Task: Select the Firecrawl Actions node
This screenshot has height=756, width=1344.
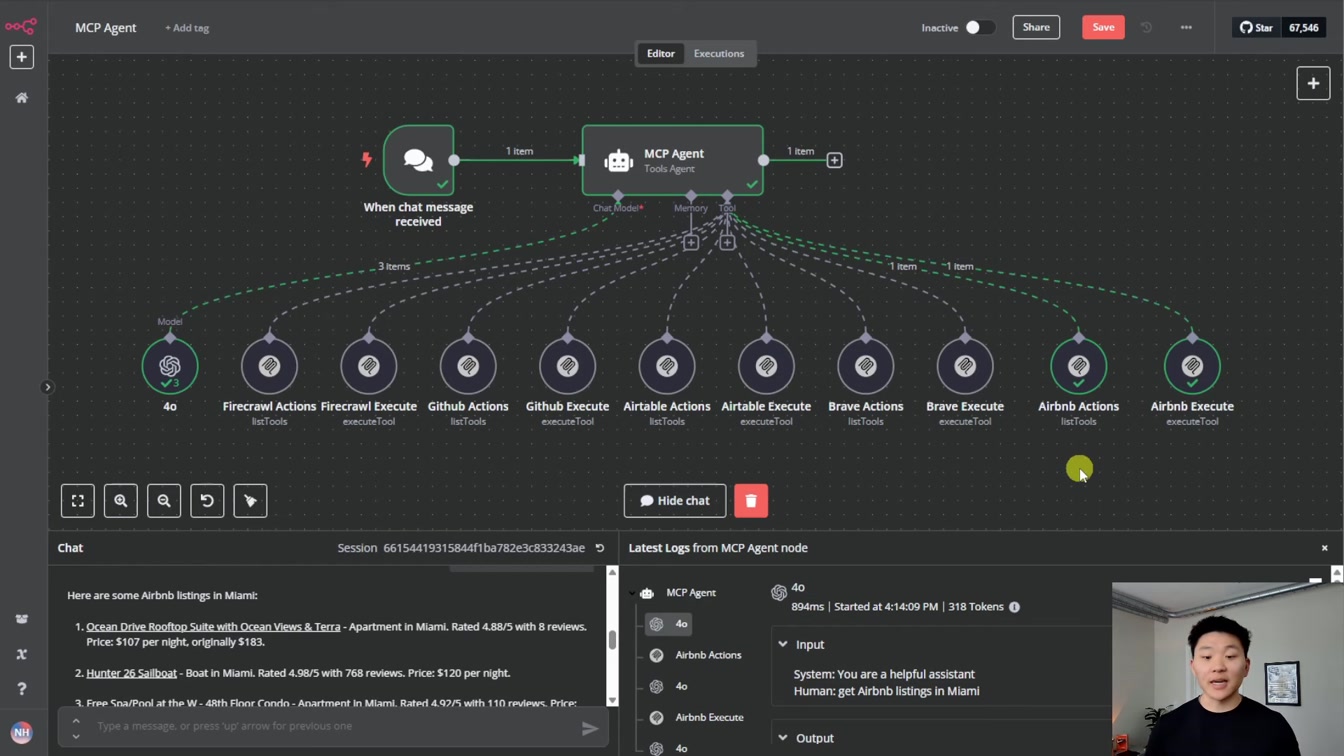Action: click(x=269, y=366)
